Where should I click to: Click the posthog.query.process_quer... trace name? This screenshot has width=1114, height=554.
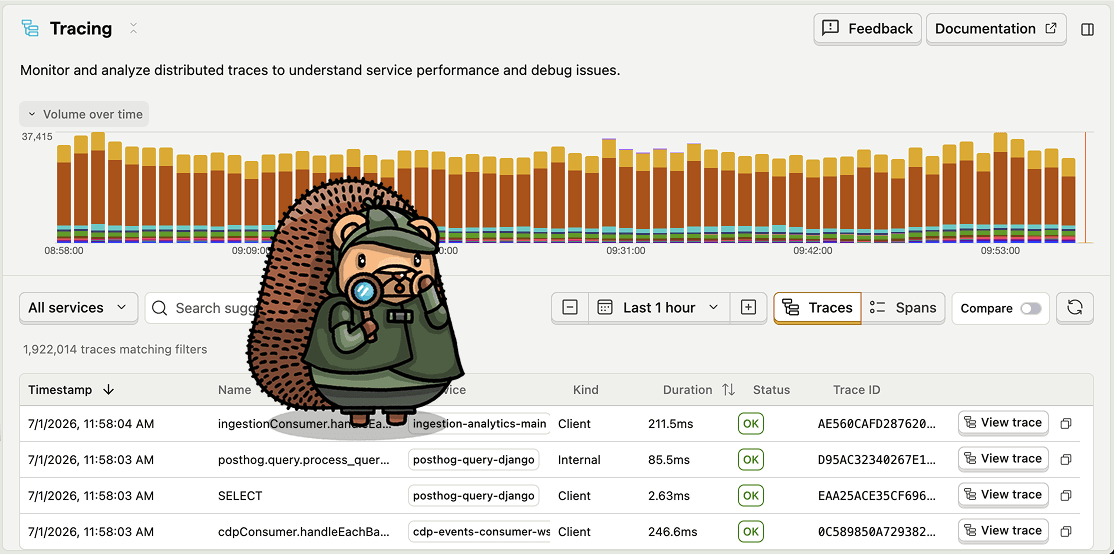[304, 460]
